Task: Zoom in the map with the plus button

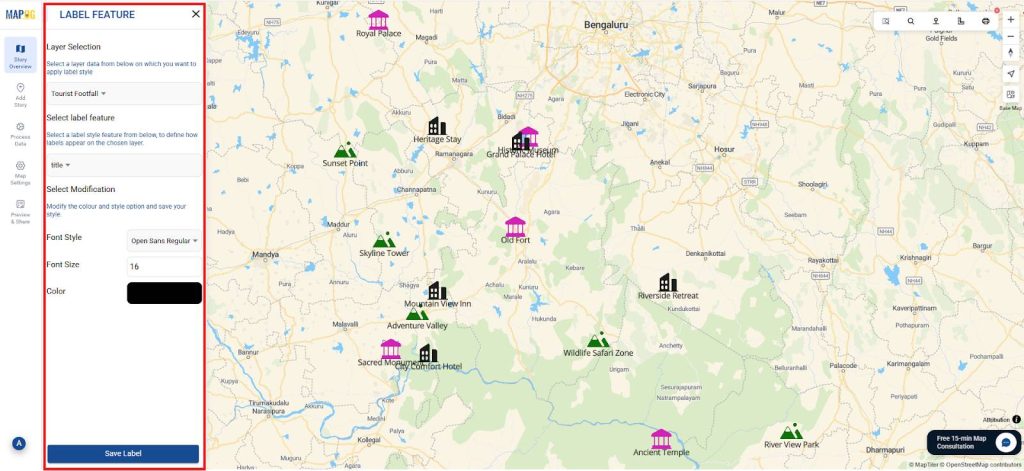Action: tap(1011, 20)
